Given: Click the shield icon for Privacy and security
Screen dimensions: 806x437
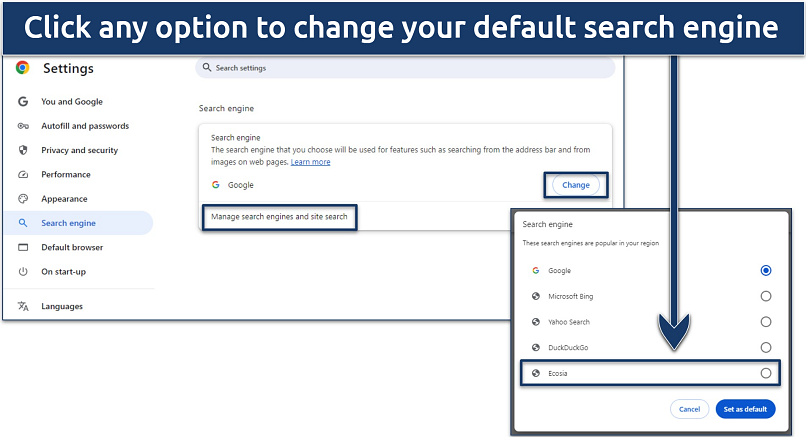Looking at the screenshot, I should pos(23,150).
